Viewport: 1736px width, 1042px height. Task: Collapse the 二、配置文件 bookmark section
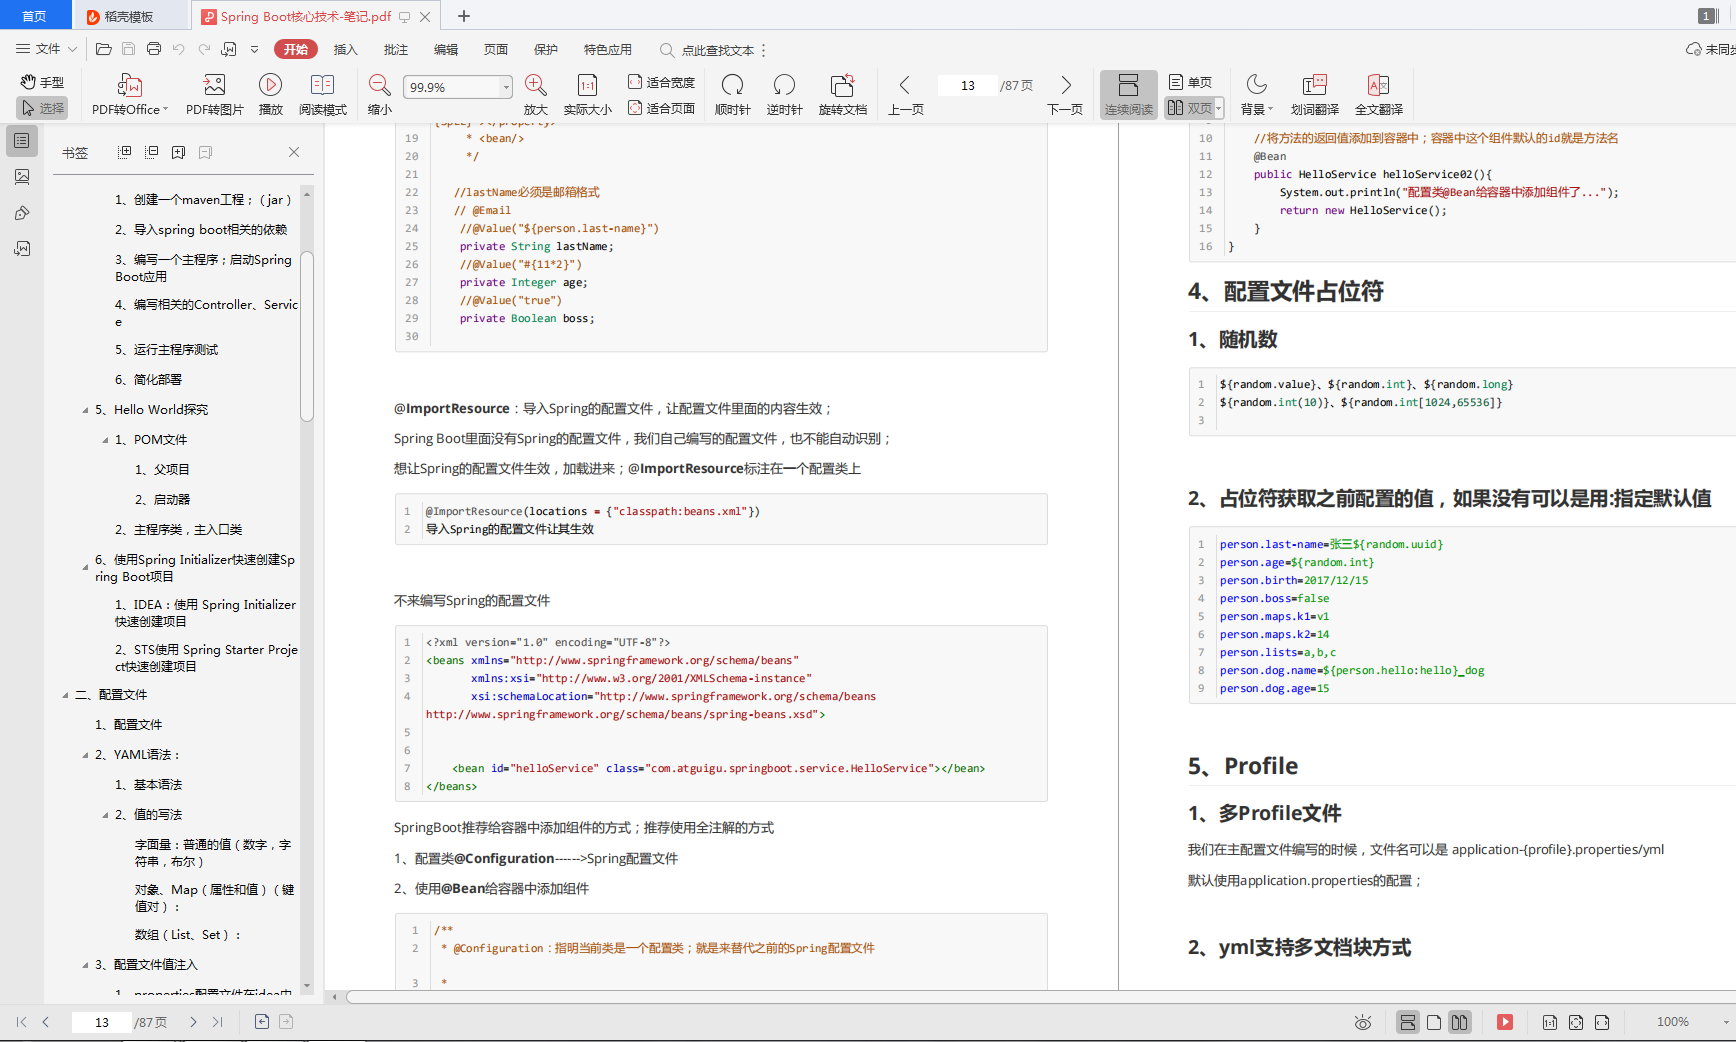coord(66,695)
